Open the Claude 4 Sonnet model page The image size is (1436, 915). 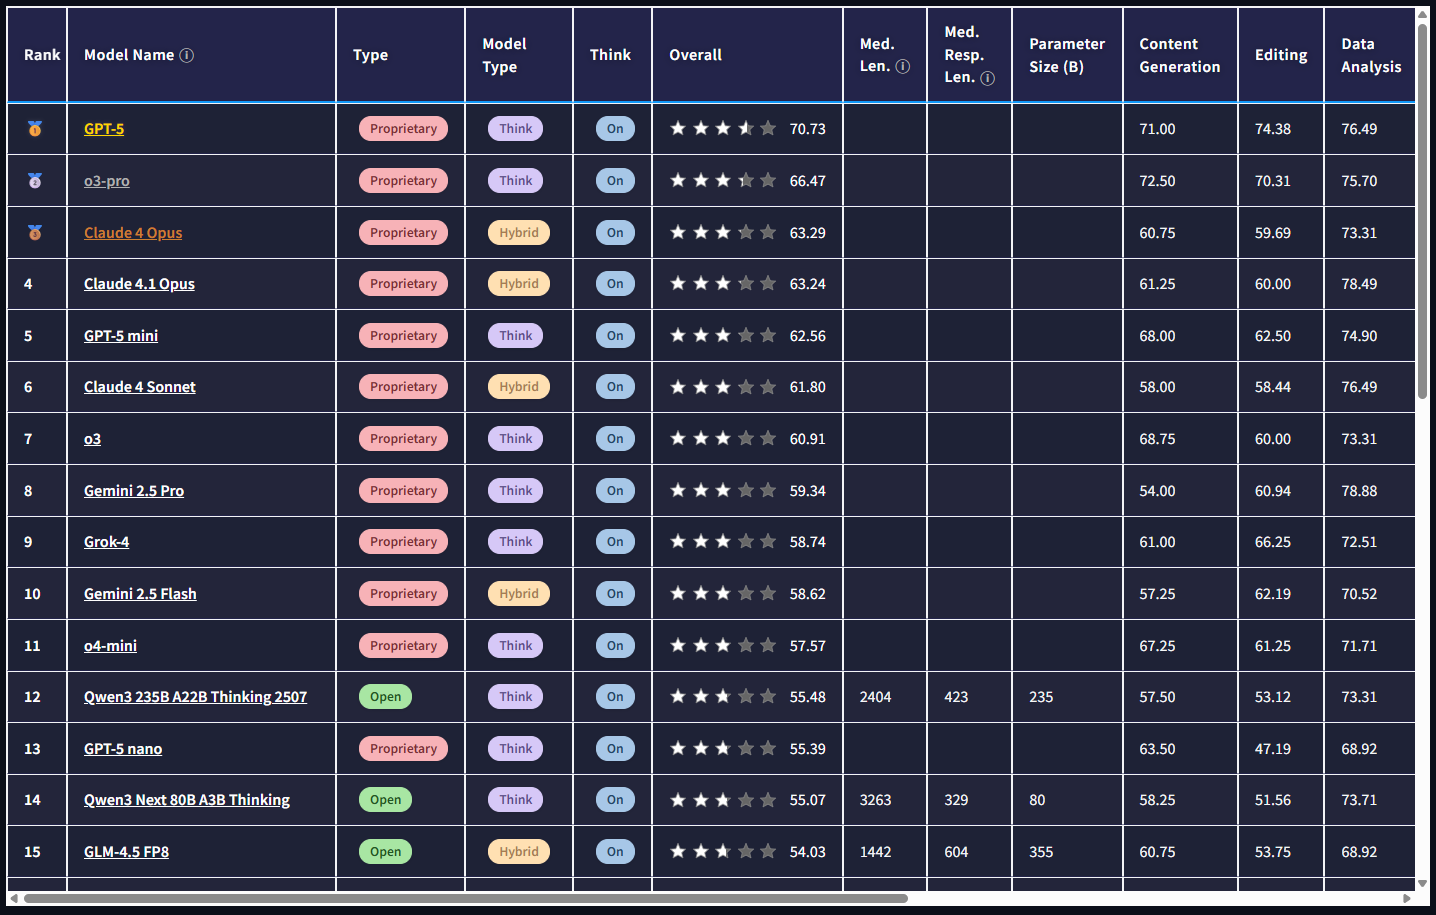(x=140, y=387)
